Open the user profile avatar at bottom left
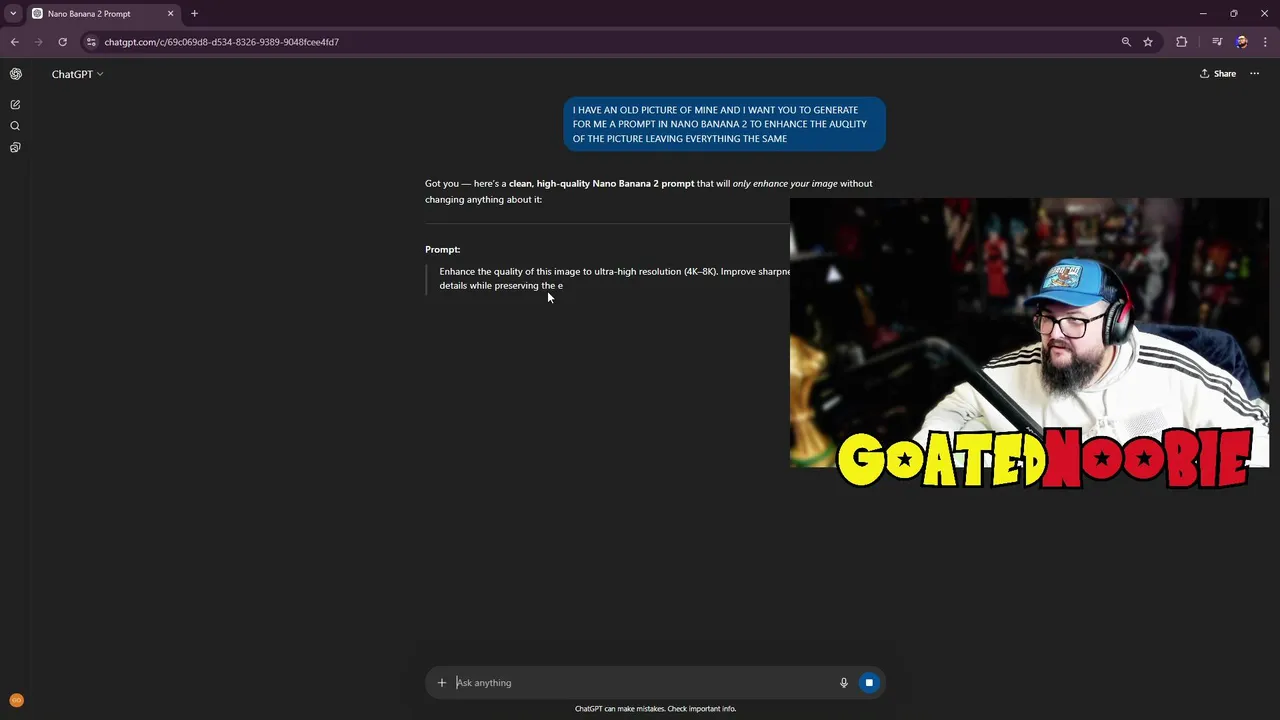Screen dimensions: 1280x720 pyautogui.click(x=15, y=700)
